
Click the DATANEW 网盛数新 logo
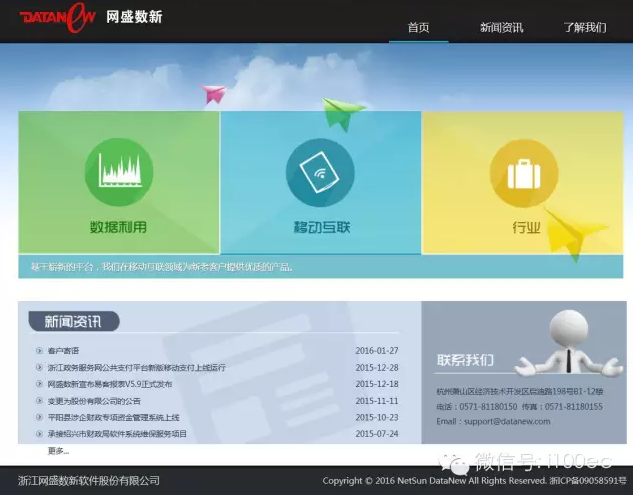click(91, 17)
